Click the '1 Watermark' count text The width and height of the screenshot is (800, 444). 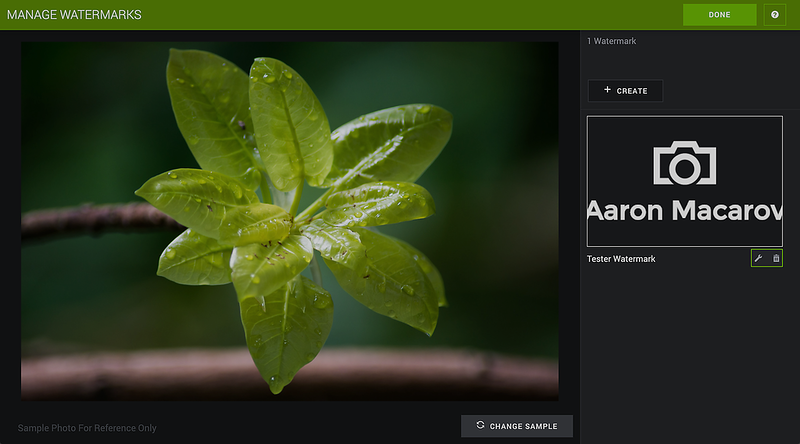tap(612, 41)
